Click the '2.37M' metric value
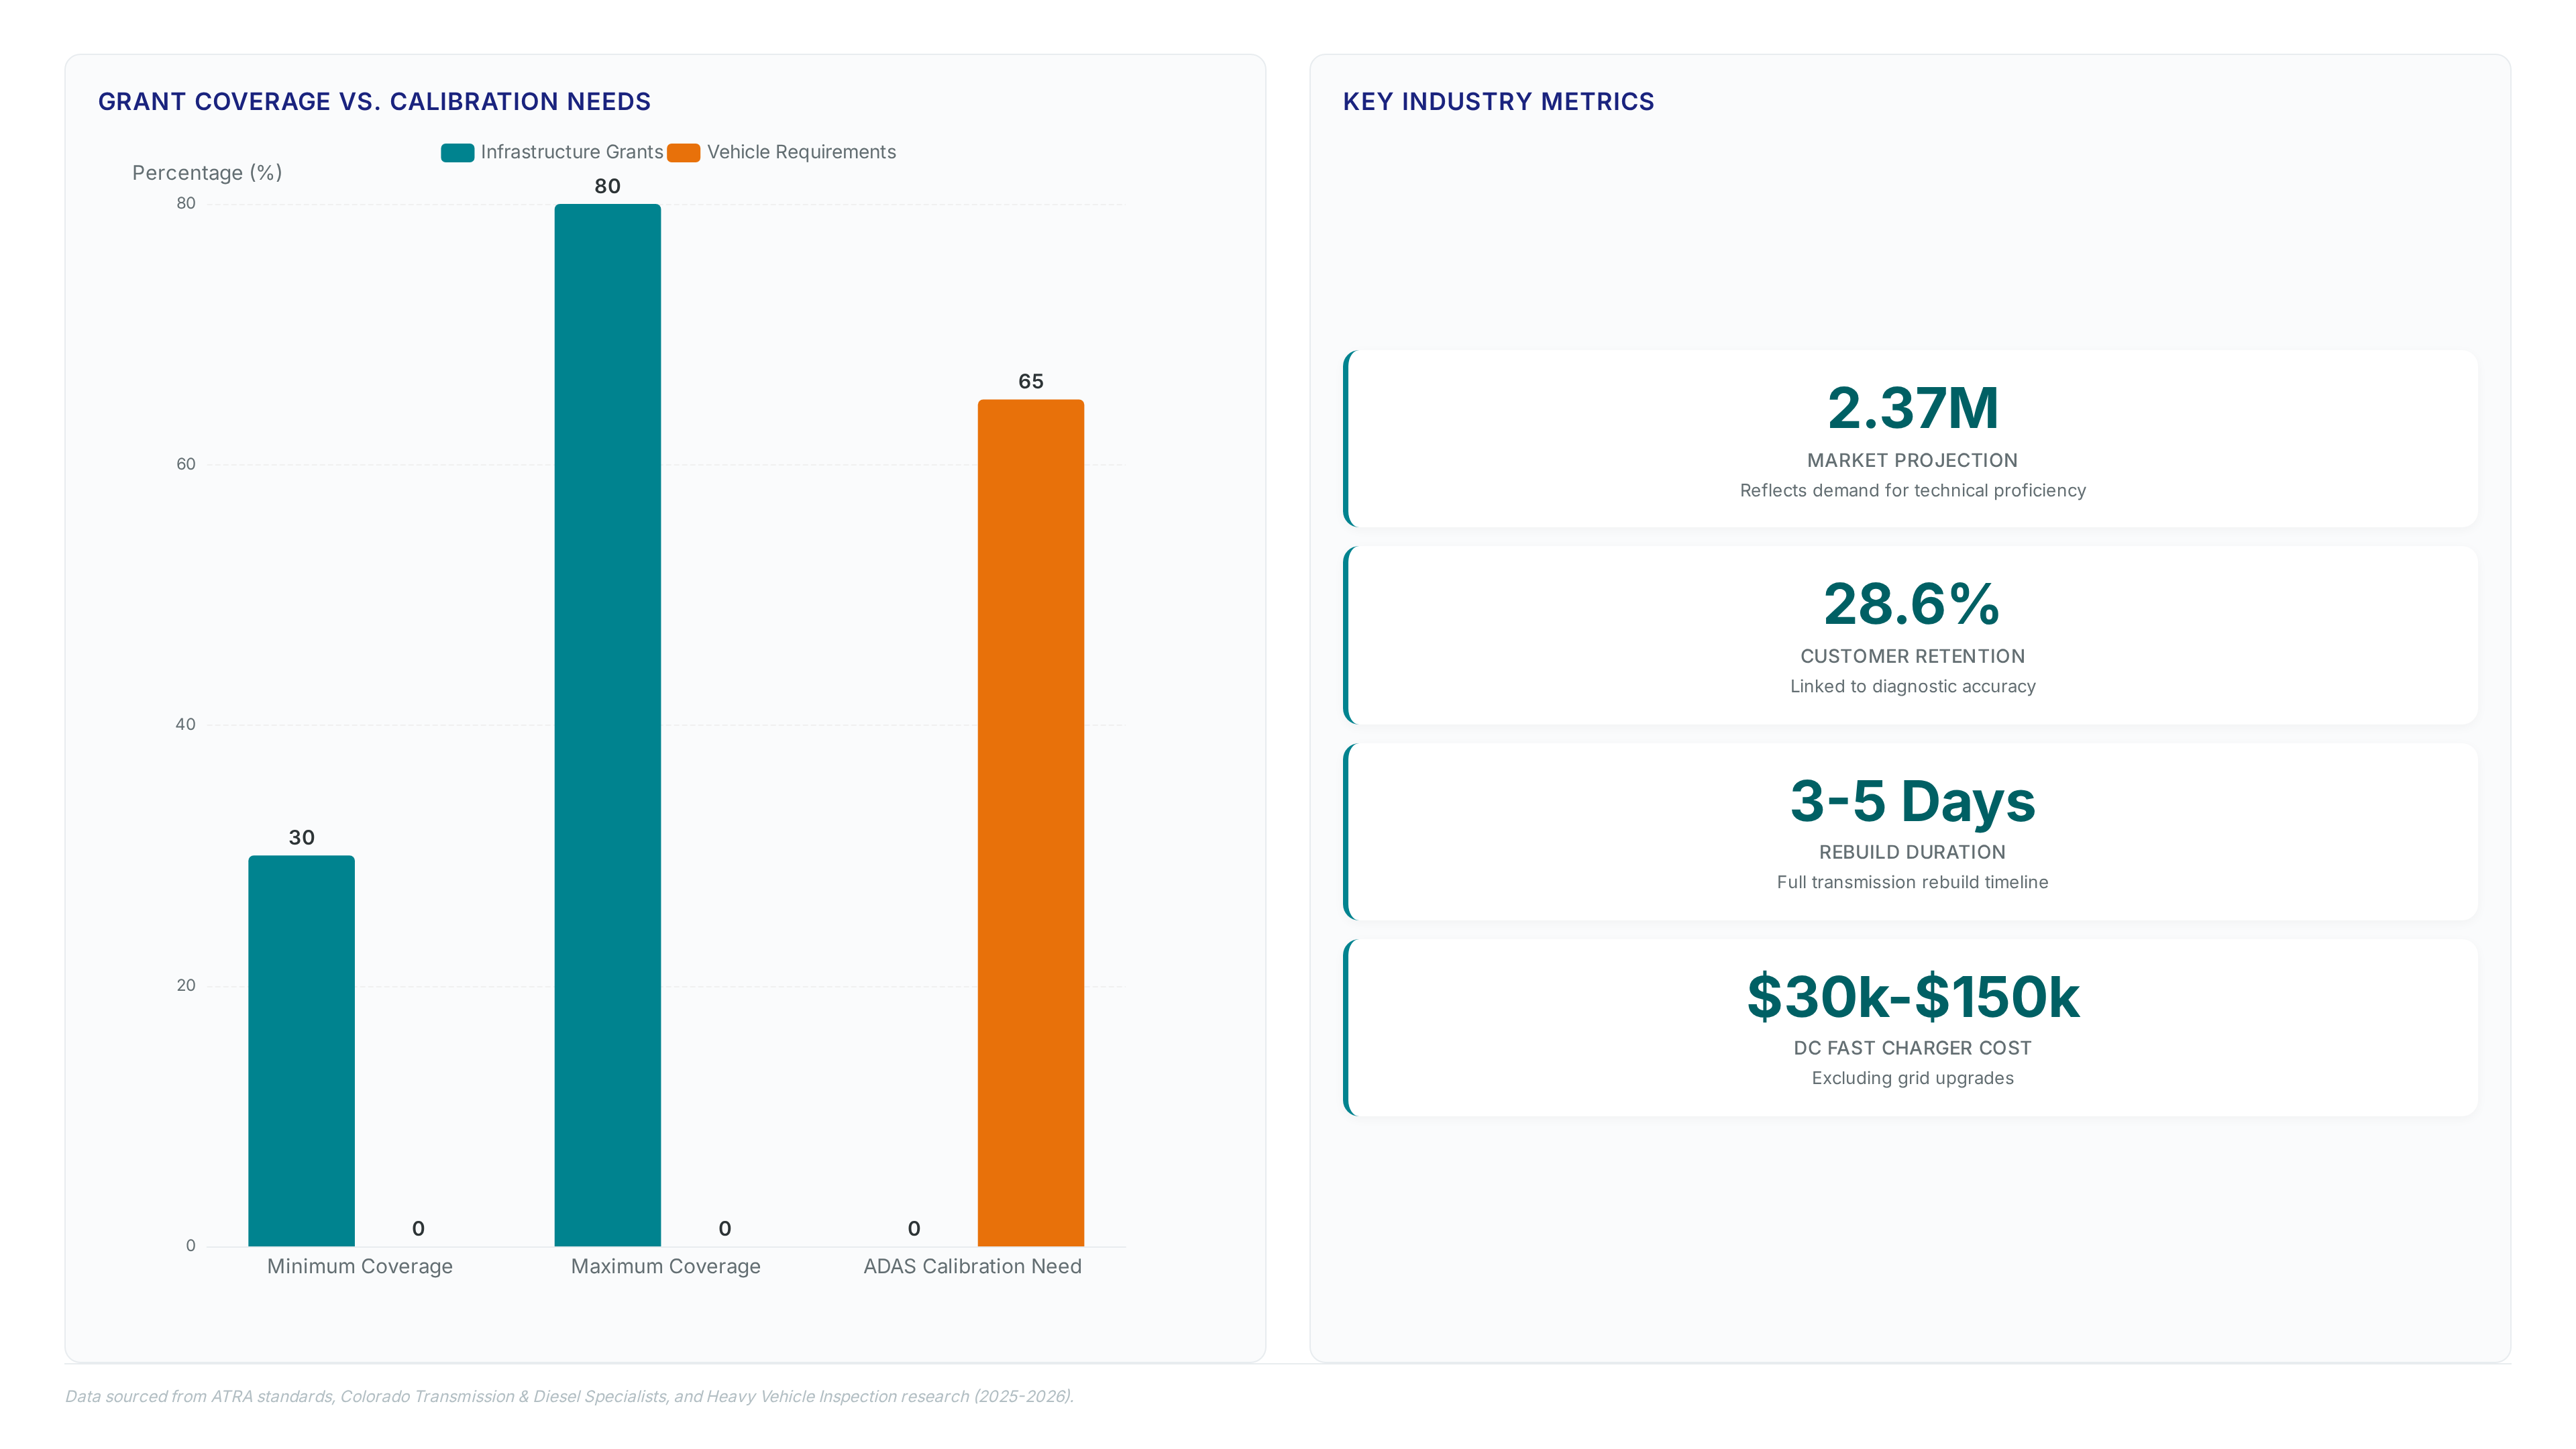Viewport: 2576px width, 1449px height. [1912, 408]
